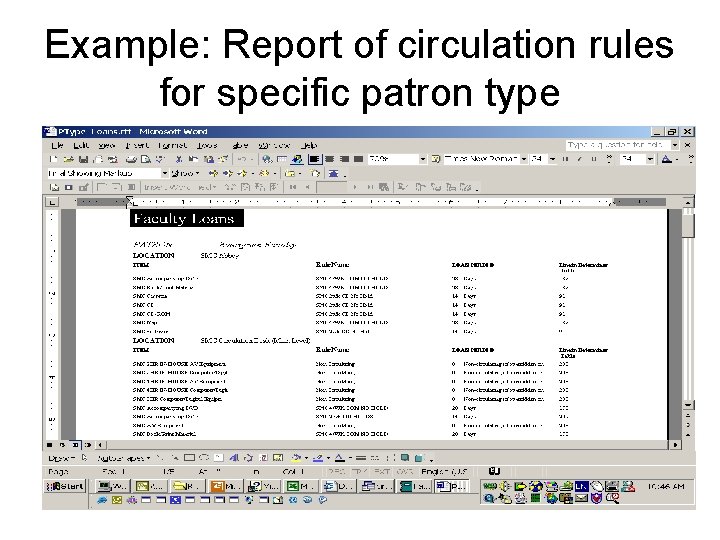Open the Format menu

[x=172, y=145]
